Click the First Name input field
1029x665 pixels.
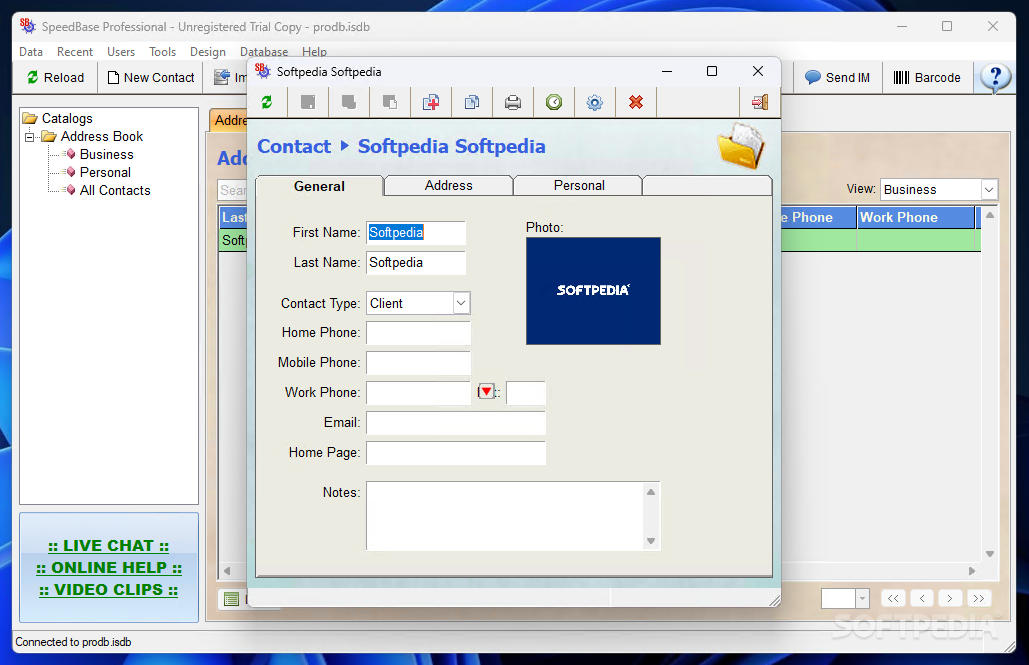click(416, 232)
